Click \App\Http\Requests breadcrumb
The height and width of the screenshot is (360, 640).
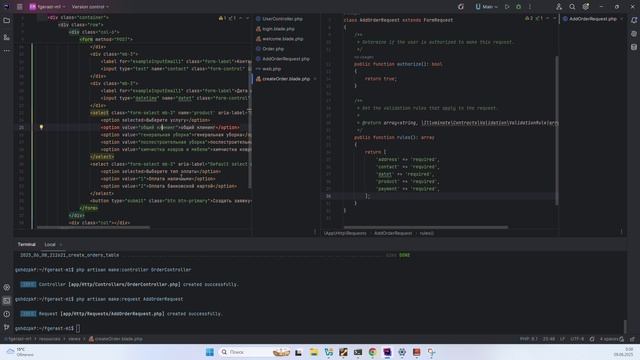pos(345,233)
